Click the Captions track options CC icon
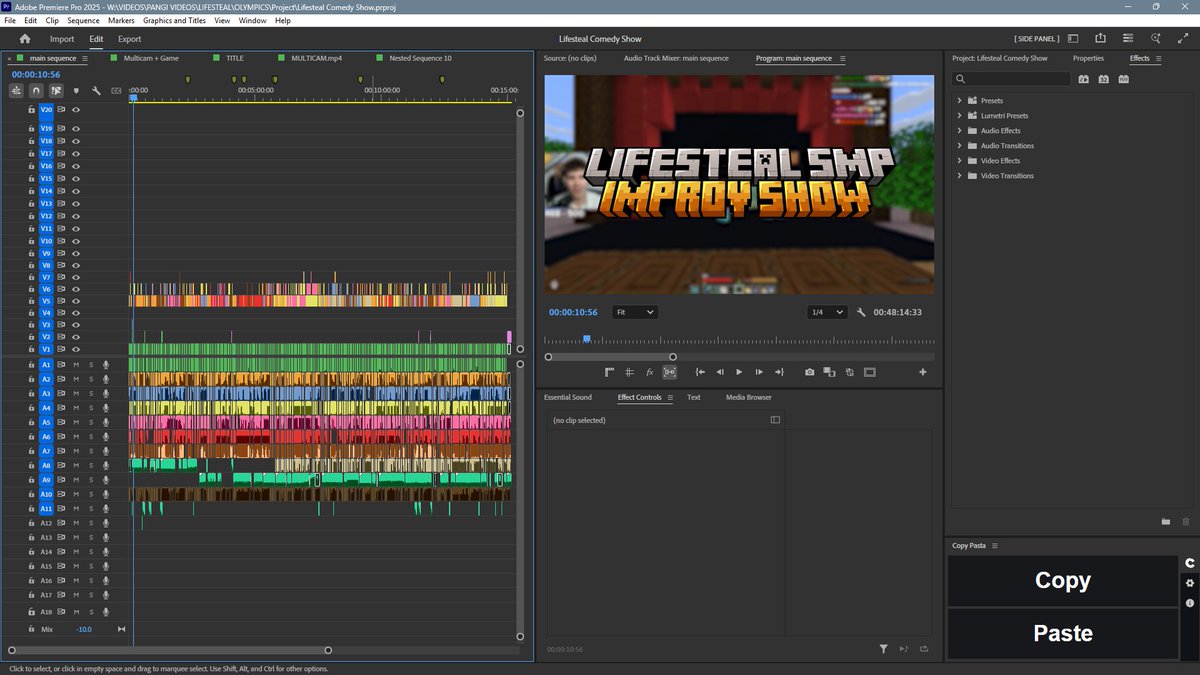1200x675 pixels. 116,91
